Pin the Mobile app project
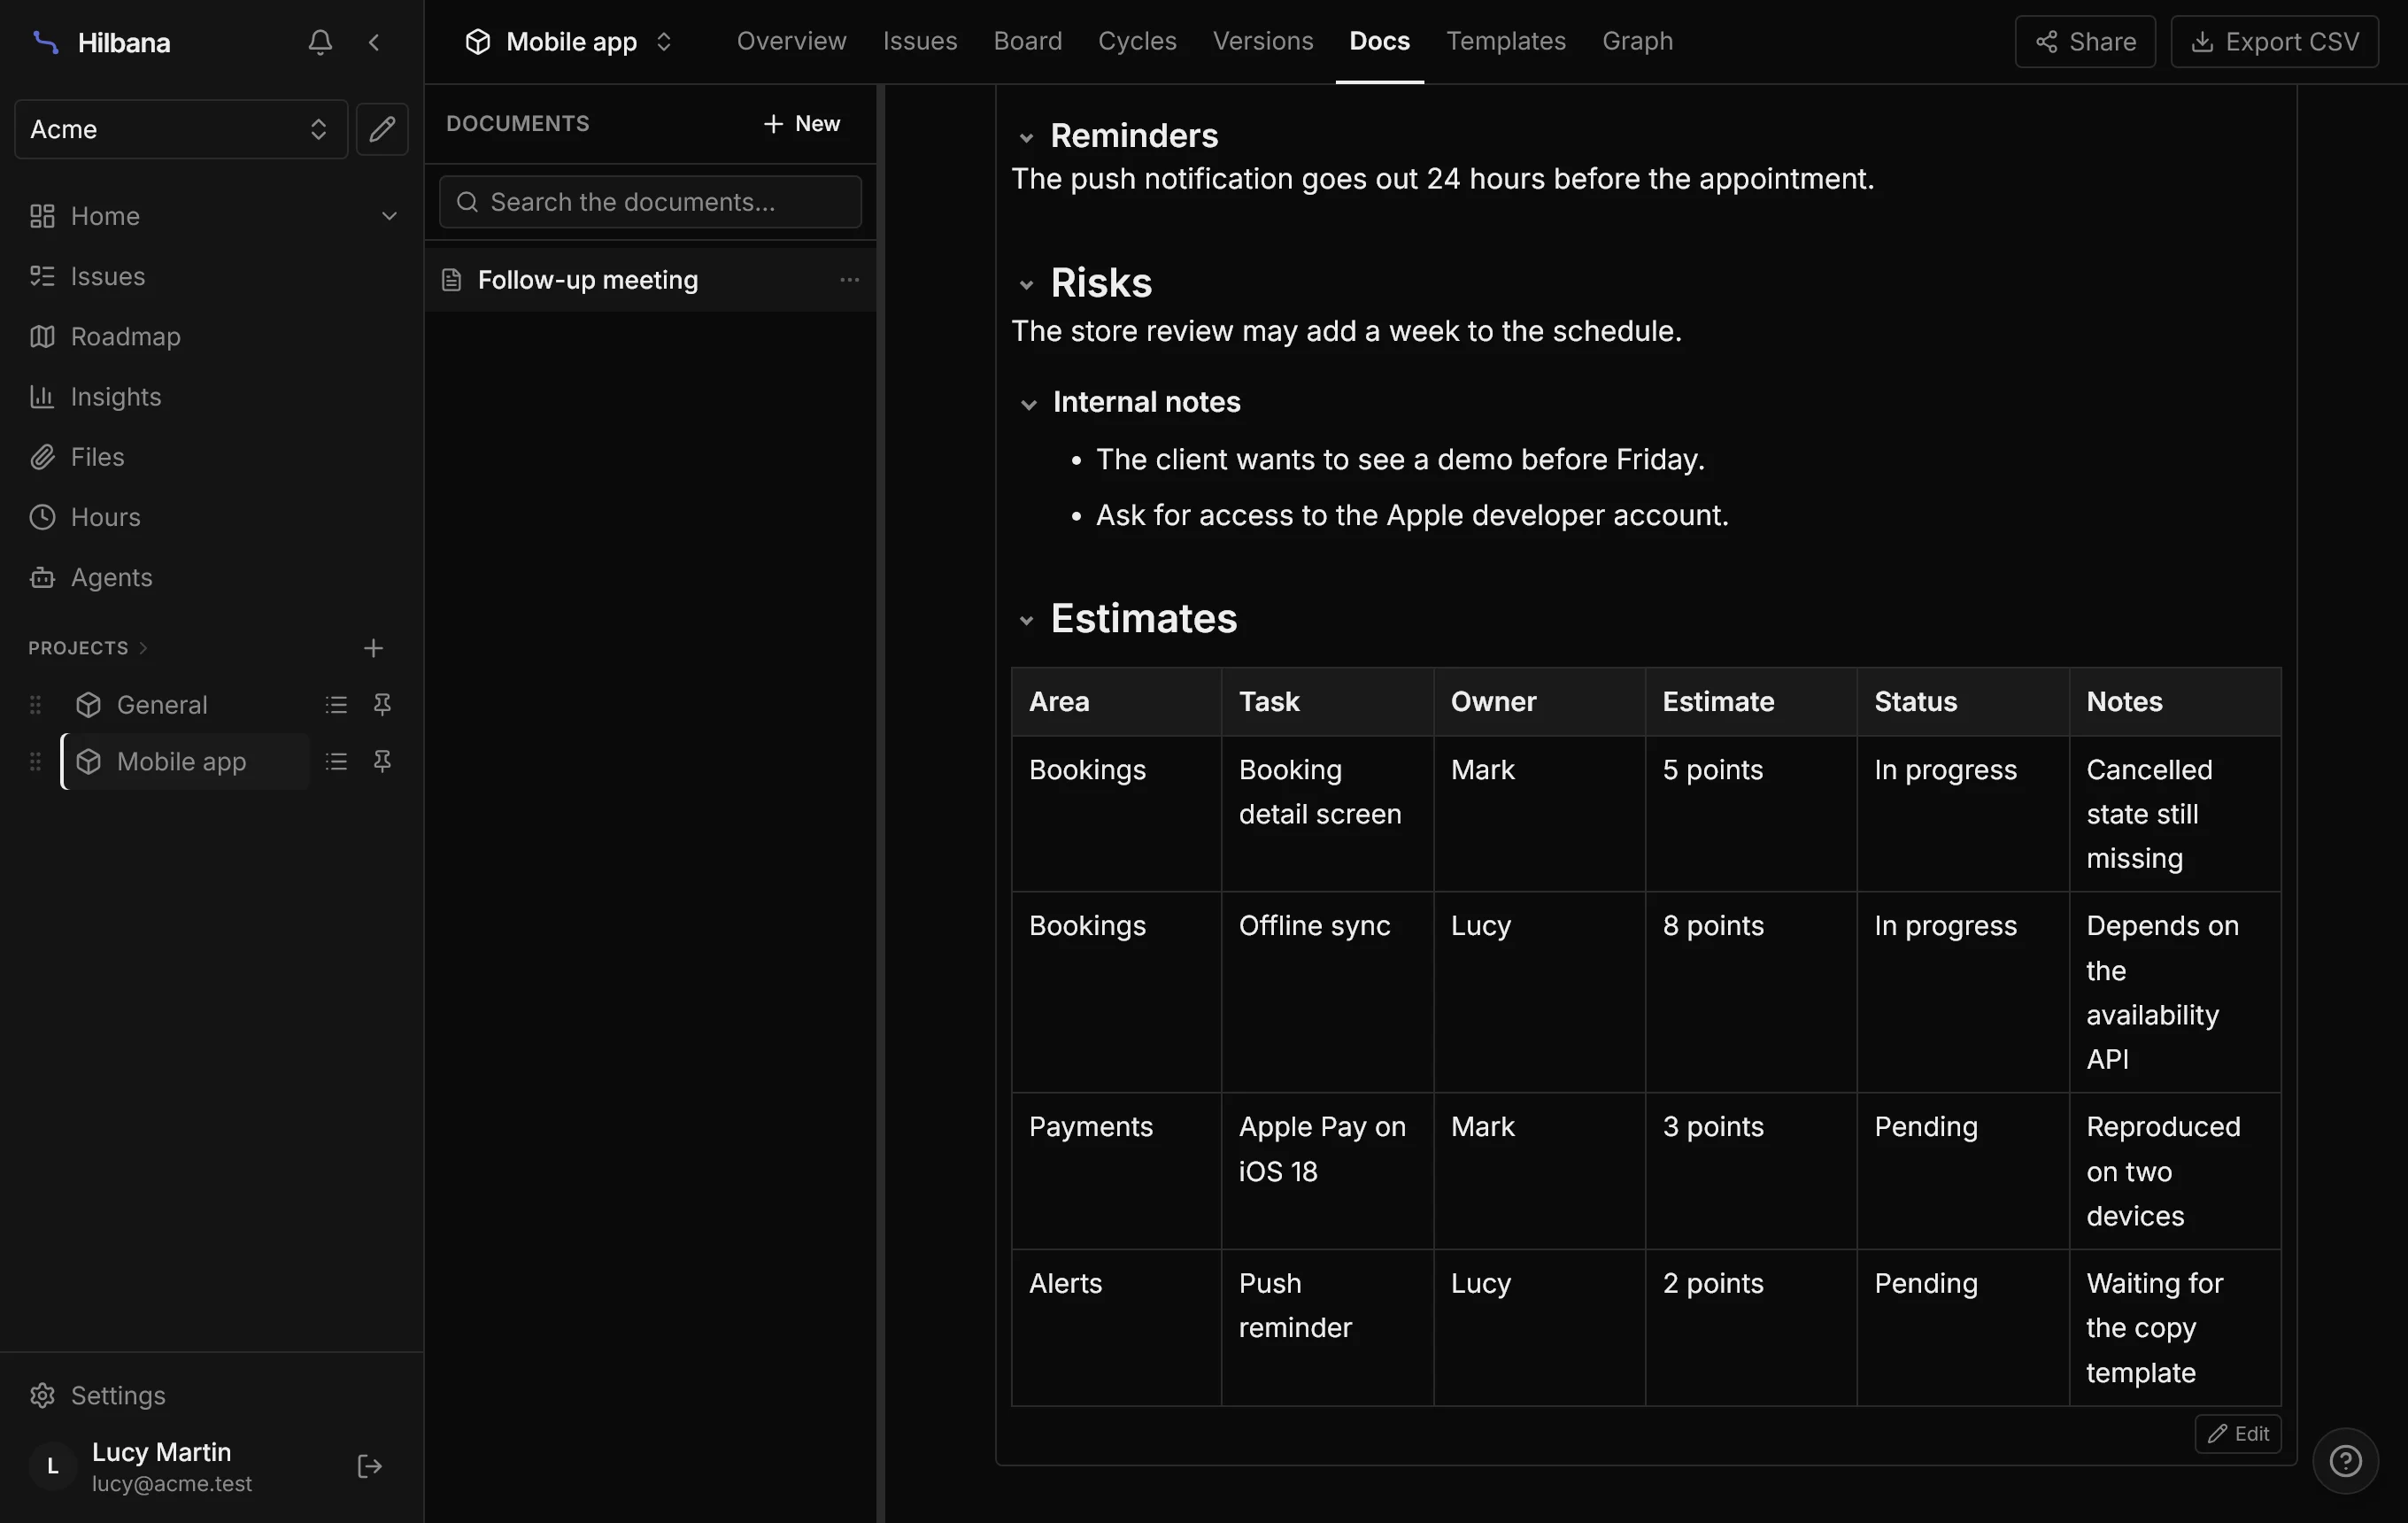 click(x=382, y=762)
